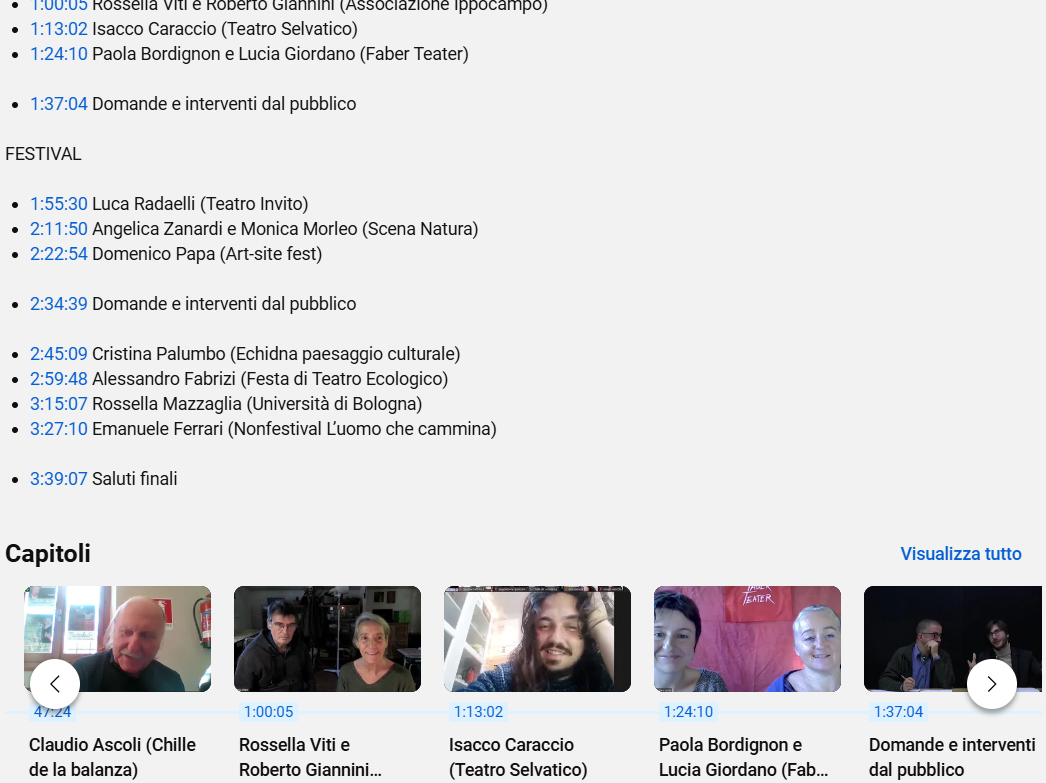Open timestamp 2:11:50 for Scena Natura
Screen dimensions: 1046x783
click(x=59, y=229)
